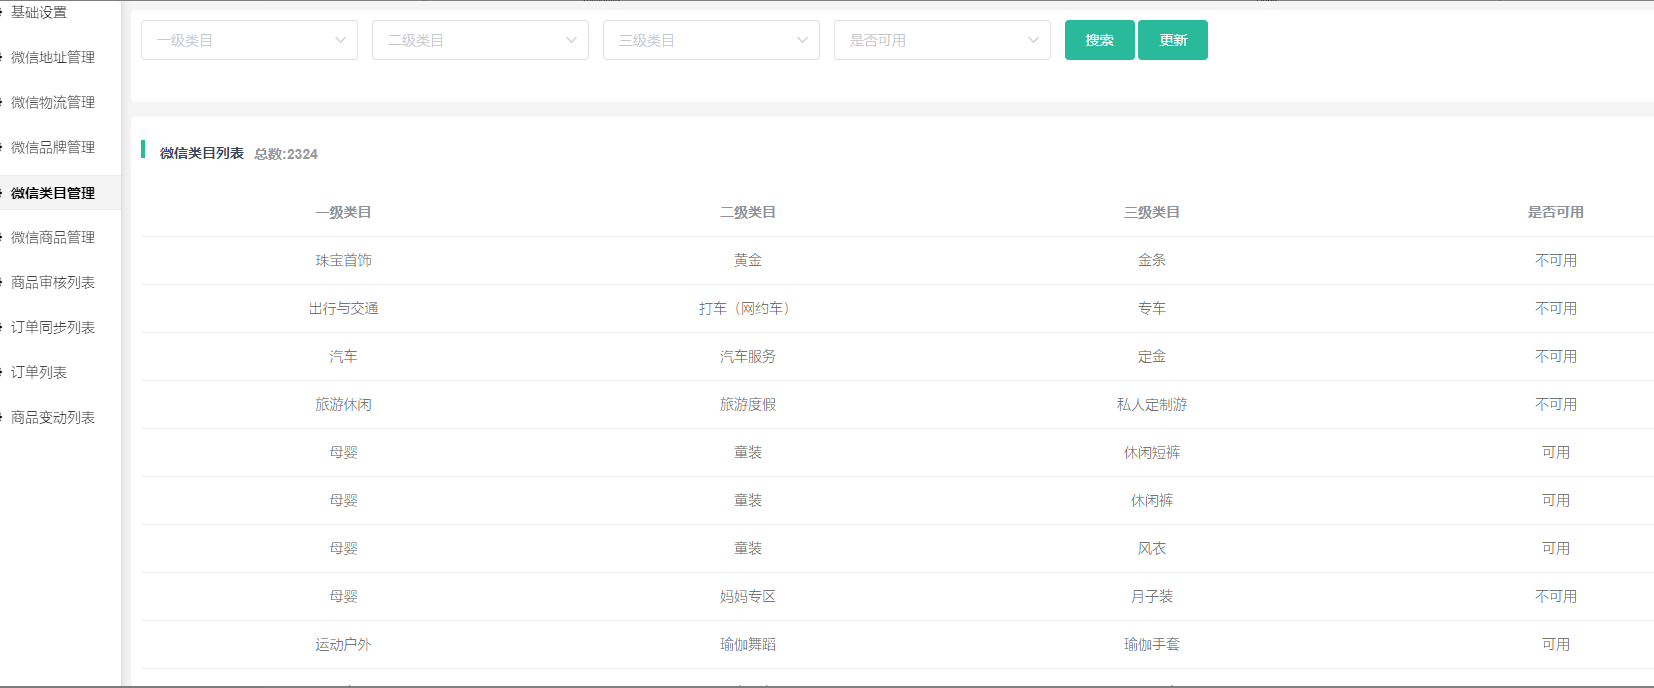This screenshot has height=688, width=1654.
Task: Click the 瑜伽手套 table cell
Action: click(1151, 644)
